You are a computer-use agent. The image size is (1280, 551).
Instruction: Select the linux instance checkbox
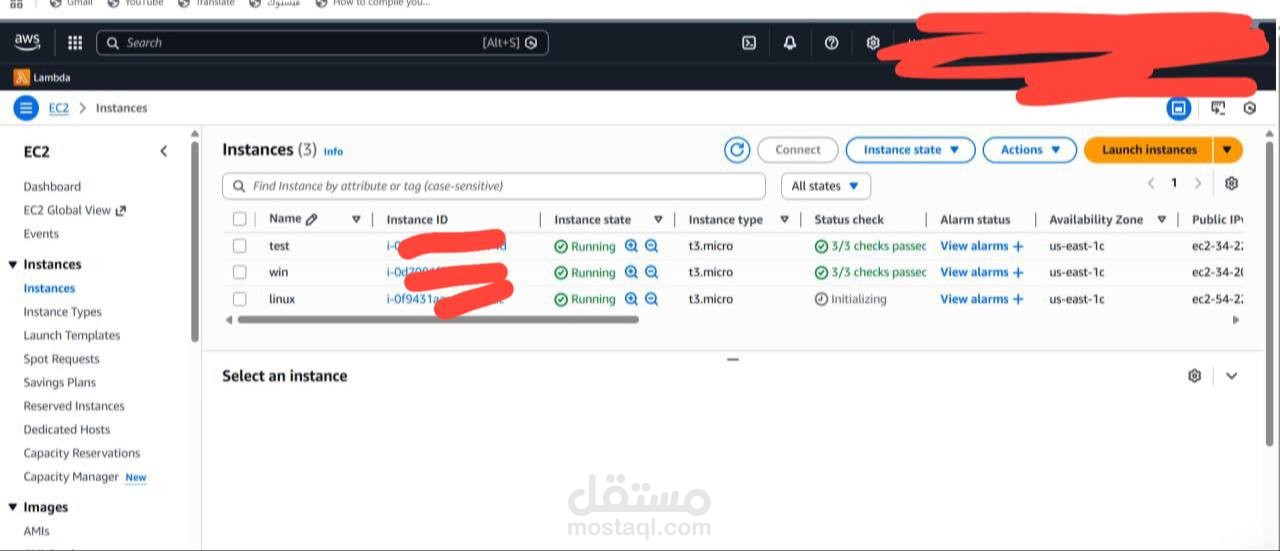tap(239, 299)
